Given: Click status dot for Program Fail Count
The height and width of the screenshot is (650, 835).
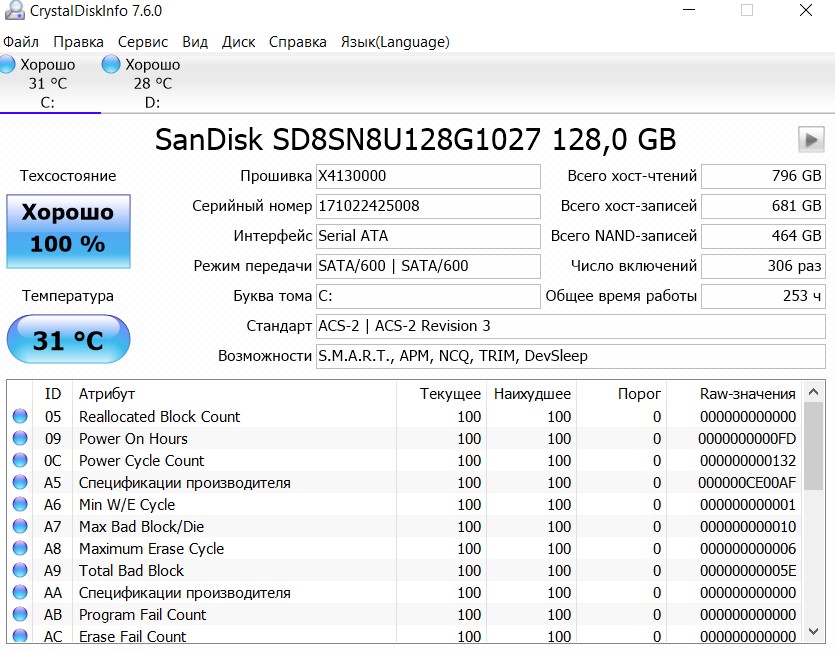Looking at the screenshot, I should (20, 614).
